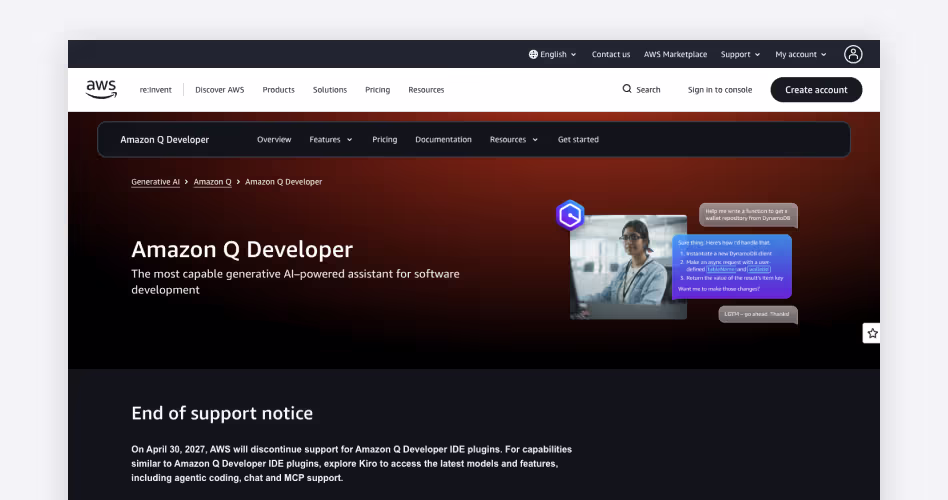
Task: Open AWS Marketplace link
Action: pyautogui.click(x=675, y=54)
